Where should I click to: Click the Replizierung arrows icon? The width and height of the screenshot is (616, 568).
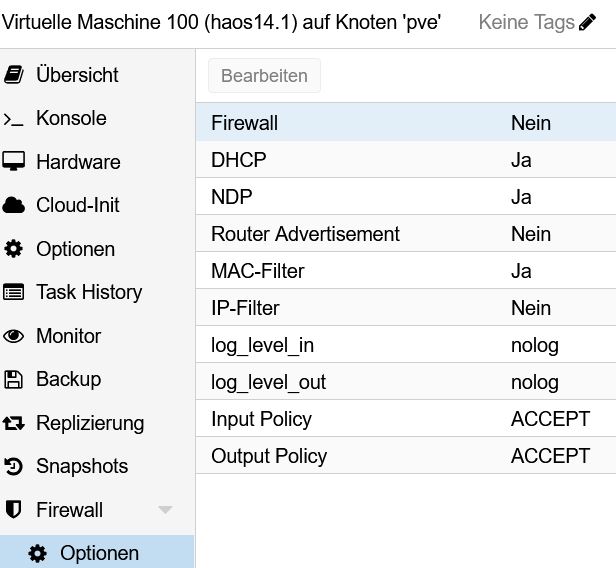point(14,423)
